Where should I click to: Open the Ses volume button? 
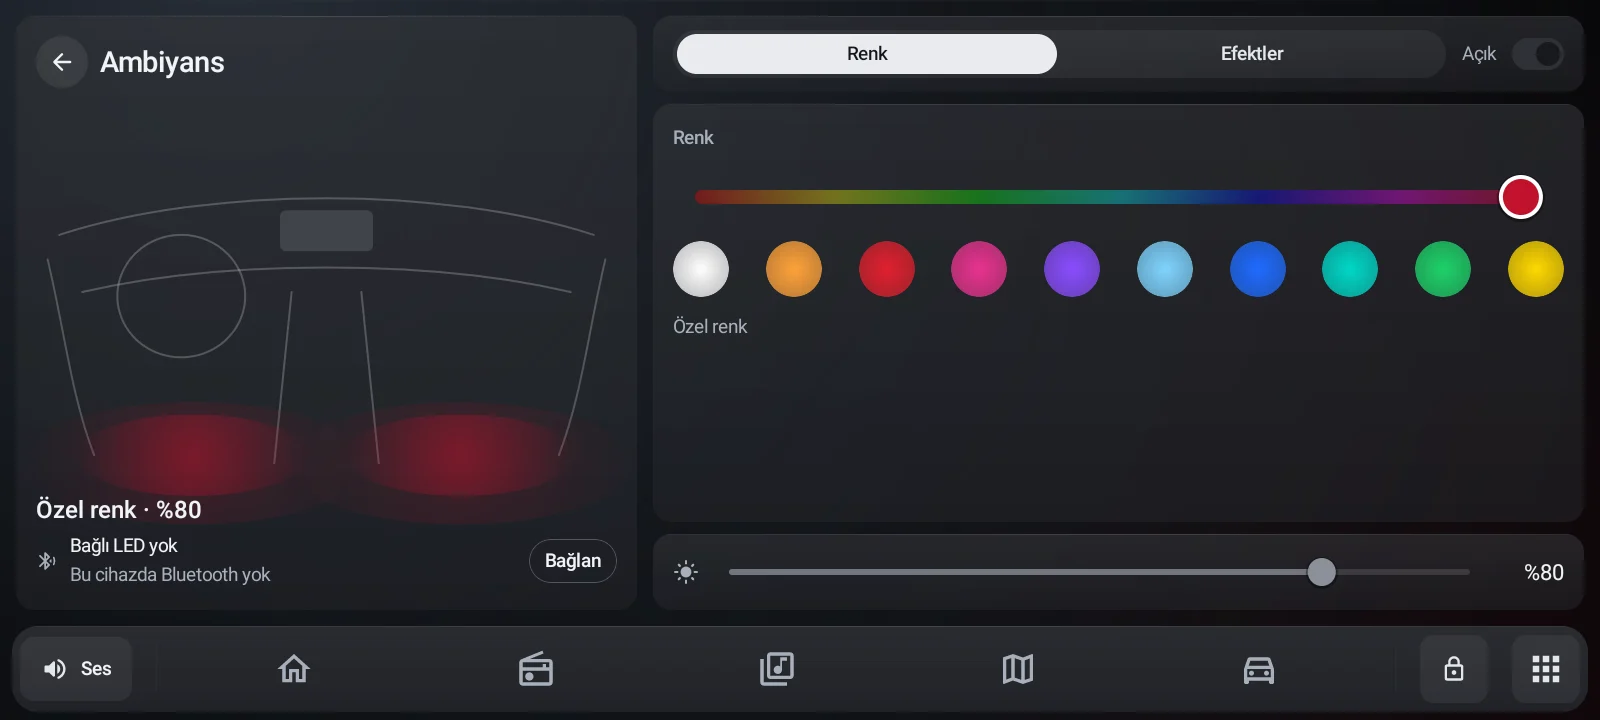coord(77,669)
